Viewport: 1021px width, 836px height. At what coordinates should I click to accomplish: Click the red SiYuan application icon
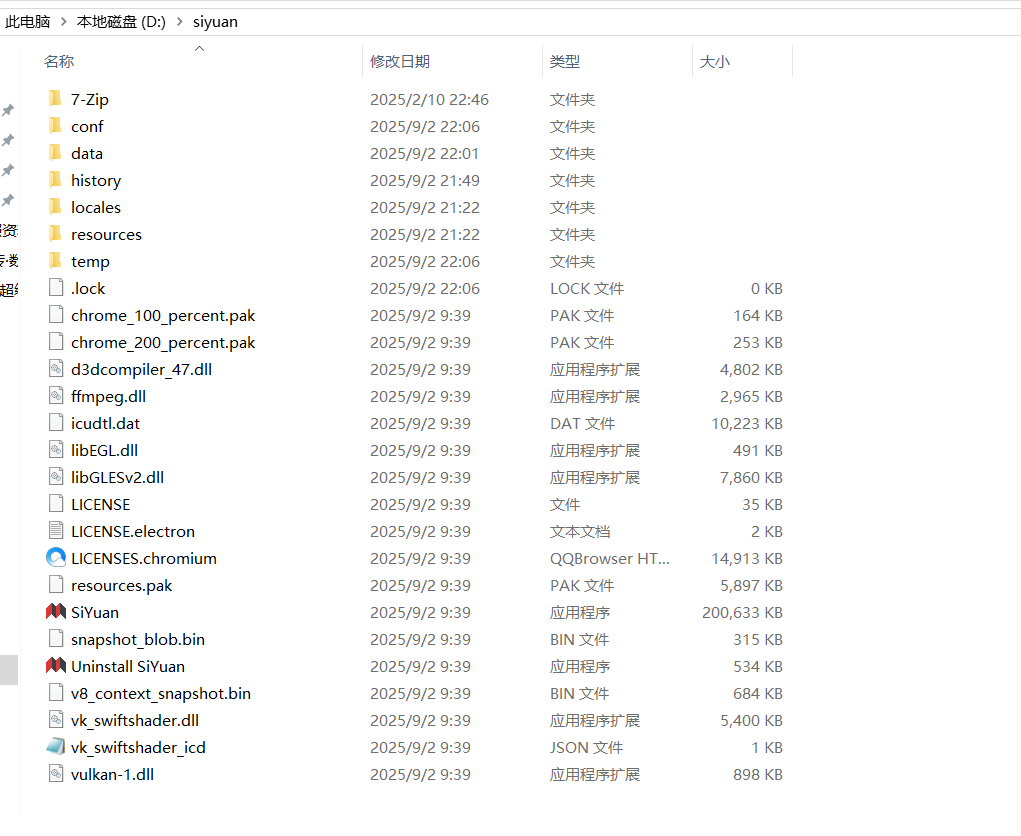coord(56,612)
